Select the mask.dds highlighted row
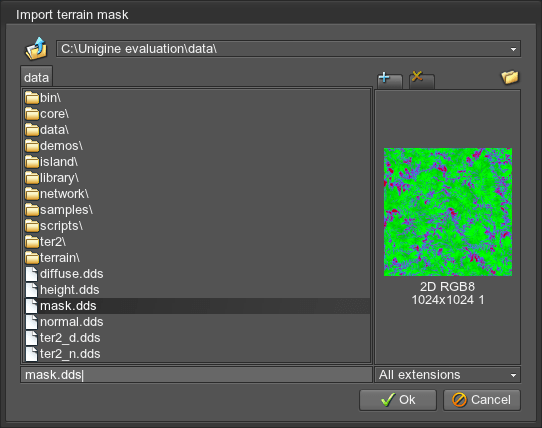The image size is (542, 428). (197, 306)
